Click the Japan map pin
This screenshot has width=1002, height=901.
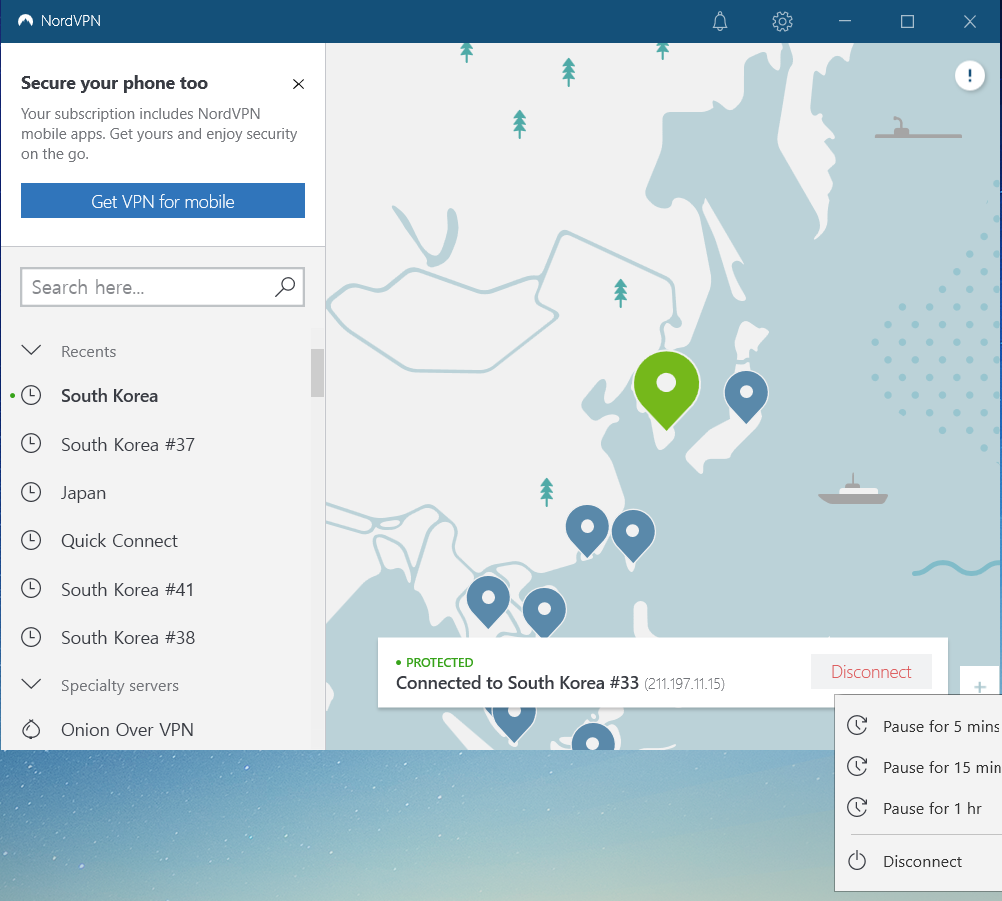point(746,395)
